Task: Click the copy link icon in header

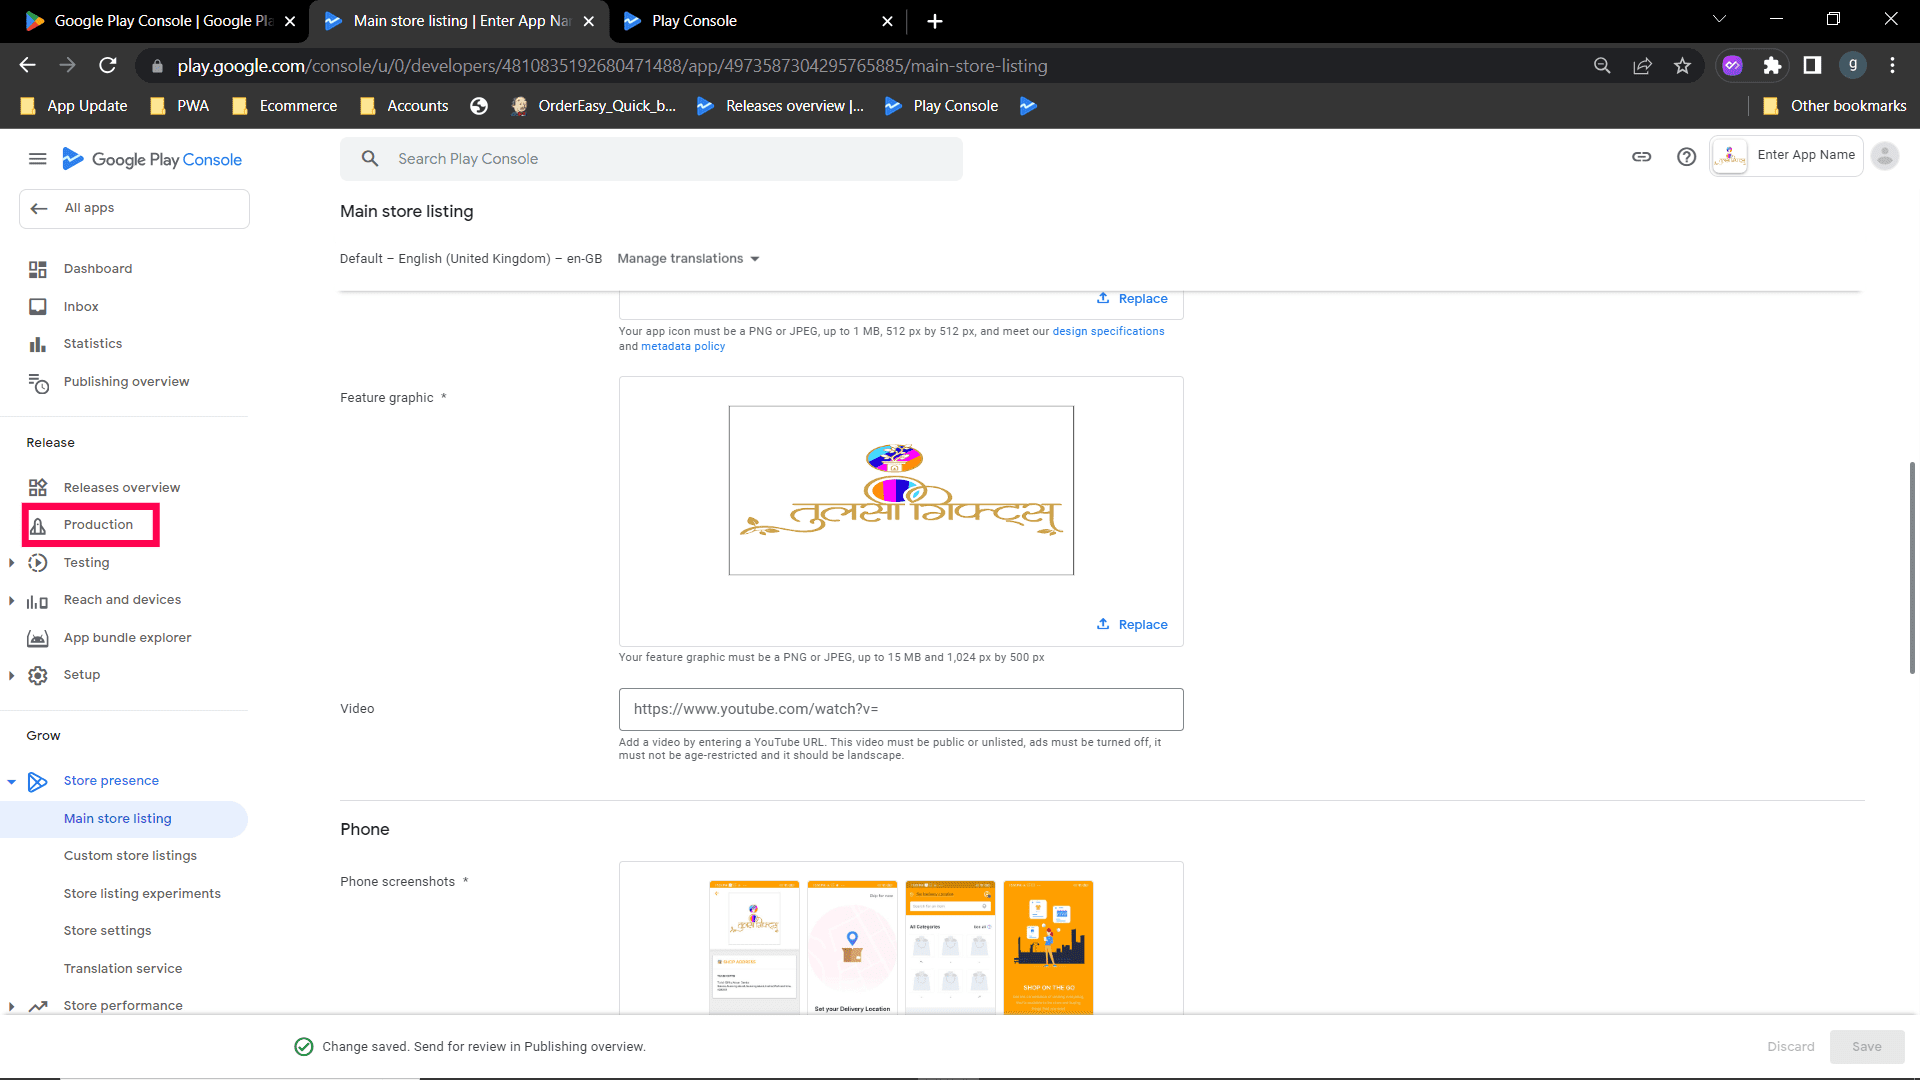Action: pyautogui.click(x=1641, y=157)
